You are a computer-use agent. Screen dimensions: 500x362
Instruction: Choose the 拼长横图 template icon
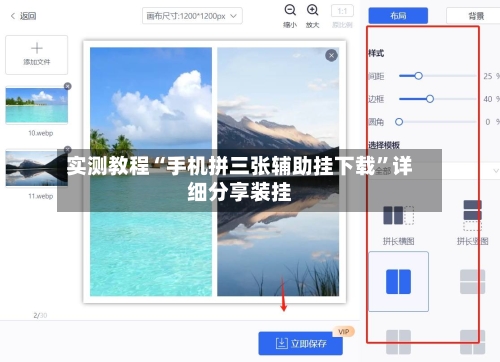tap(399, 215)
